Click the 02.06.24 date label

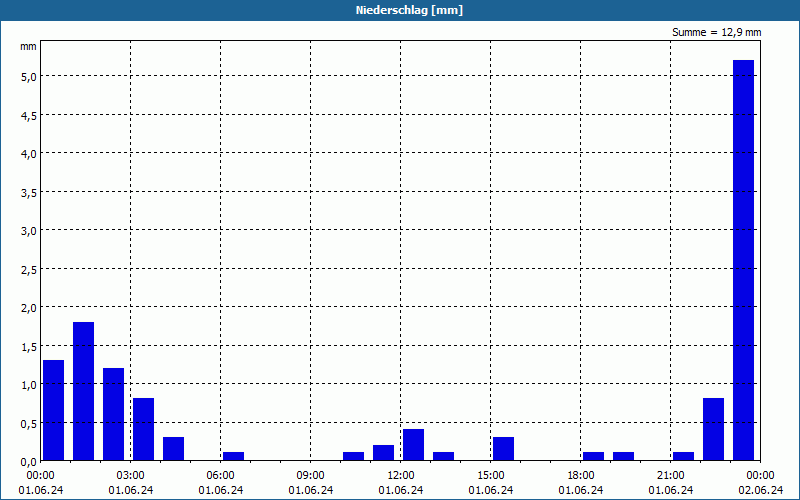760,490
